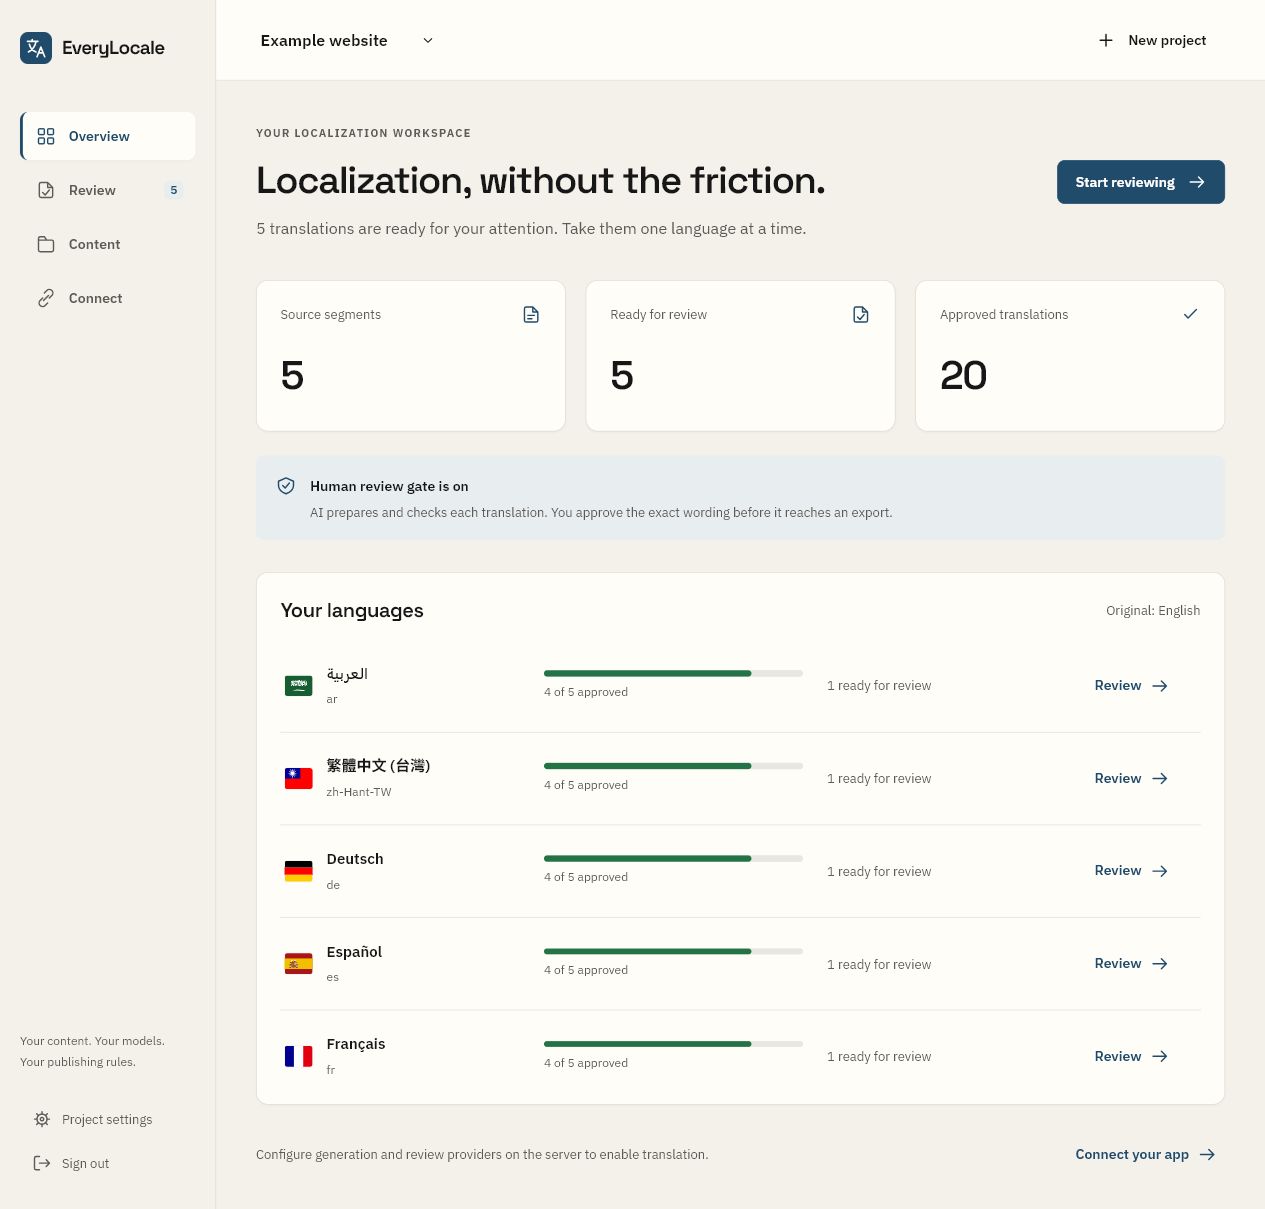Click the Deutsch language name

pyautogui.click(x=355, y=859)
